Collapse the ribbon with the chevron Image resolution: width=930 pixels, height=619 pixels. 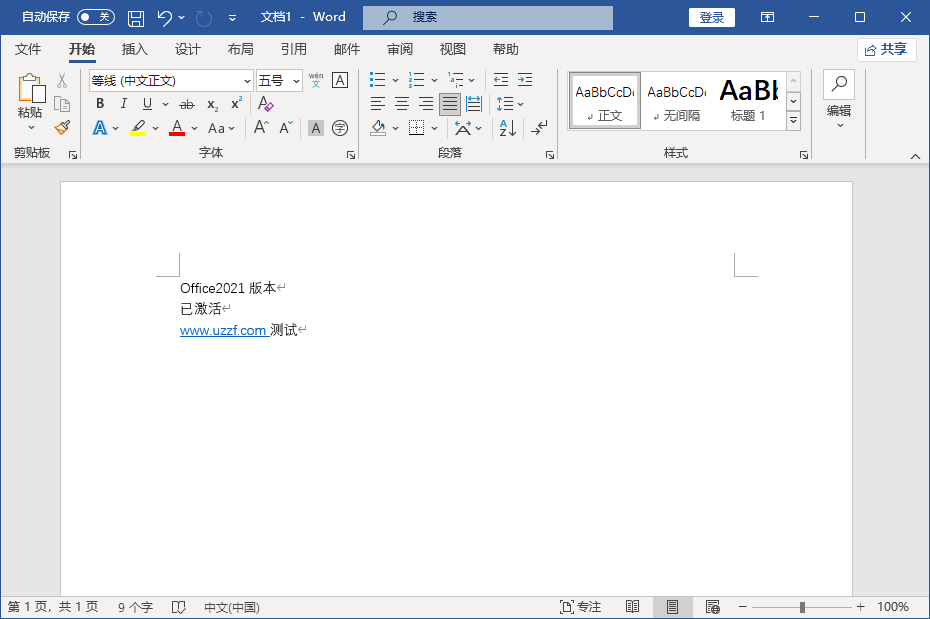coord(915,156)
